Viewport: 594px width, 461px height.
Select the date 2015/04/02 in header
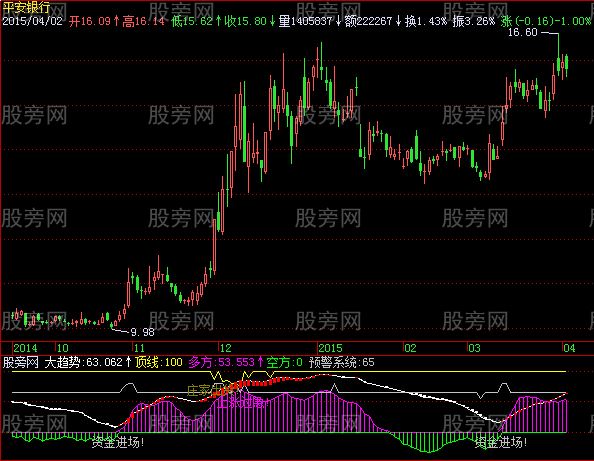coord(32,21)
